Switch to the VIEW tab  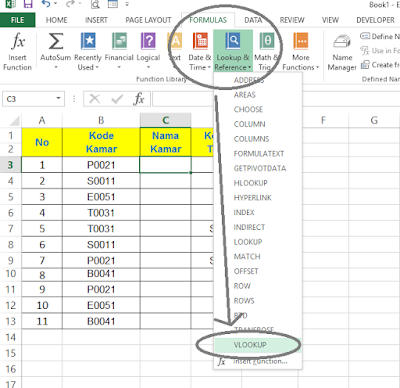330,20
